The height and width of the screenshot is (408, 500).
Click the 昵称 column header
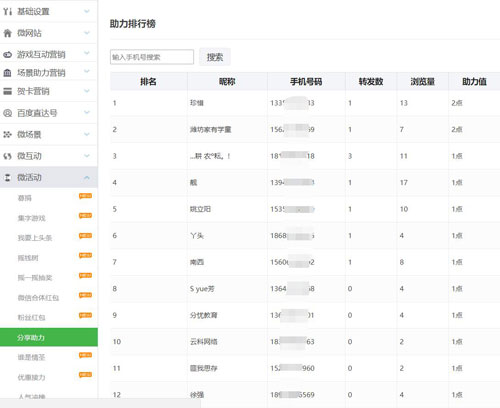coord(227,81)
